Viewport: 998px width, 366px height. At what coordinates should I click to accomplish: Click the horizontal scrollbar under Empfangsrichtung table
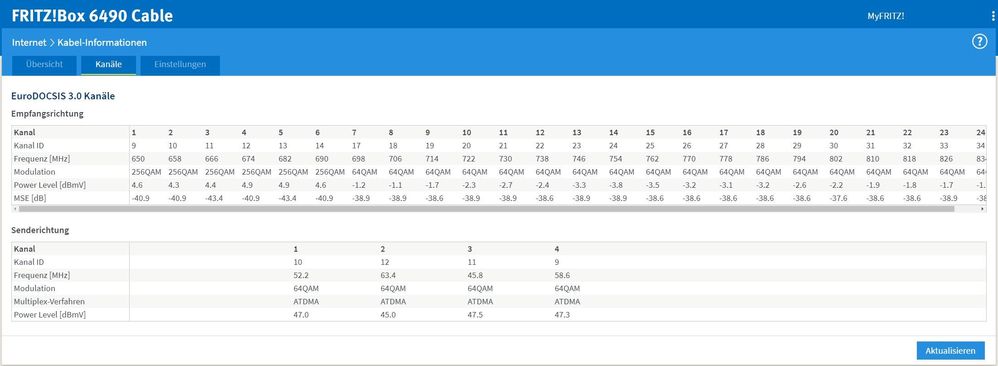pyautogui.click(x=487, y=208)
